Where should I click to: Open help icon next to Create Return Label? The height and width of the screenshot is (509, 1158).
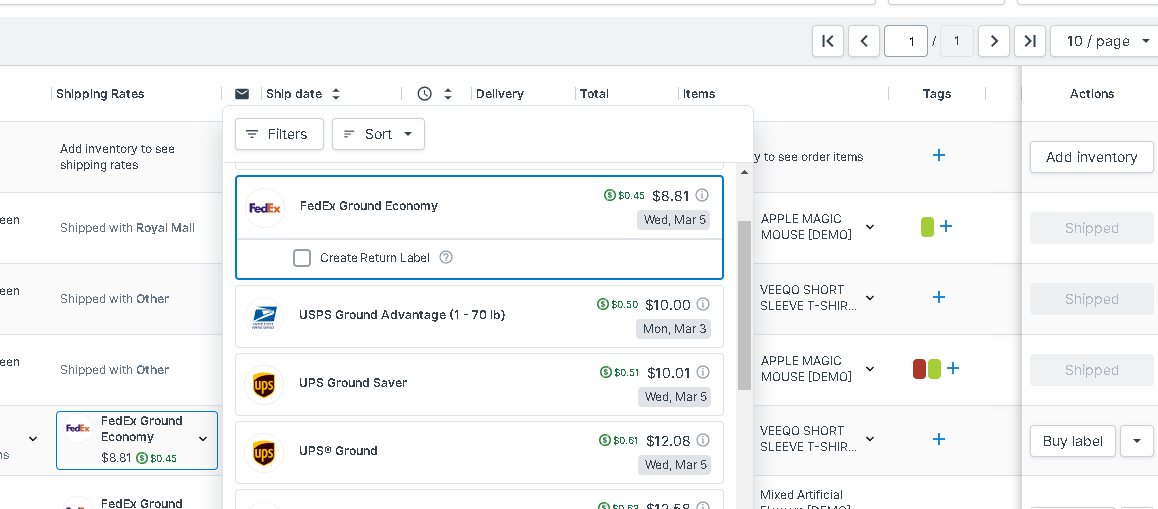tap(446, 258)
